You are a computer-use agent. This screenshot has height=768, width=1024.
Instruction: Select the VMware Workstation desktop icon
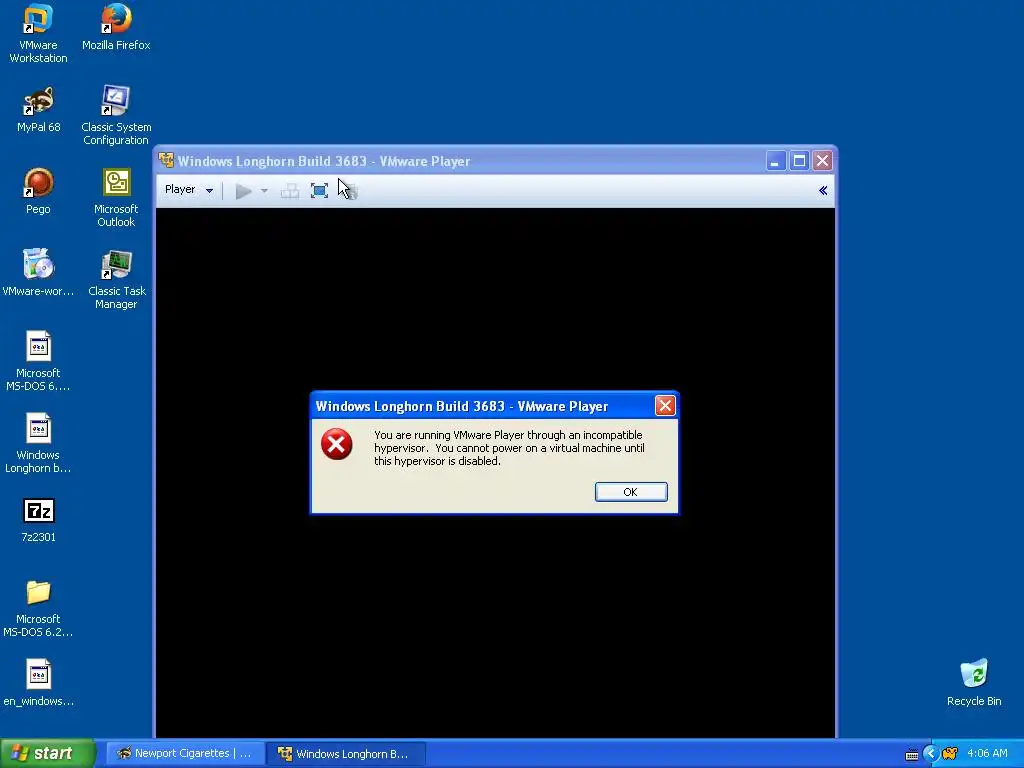(38, 34)
